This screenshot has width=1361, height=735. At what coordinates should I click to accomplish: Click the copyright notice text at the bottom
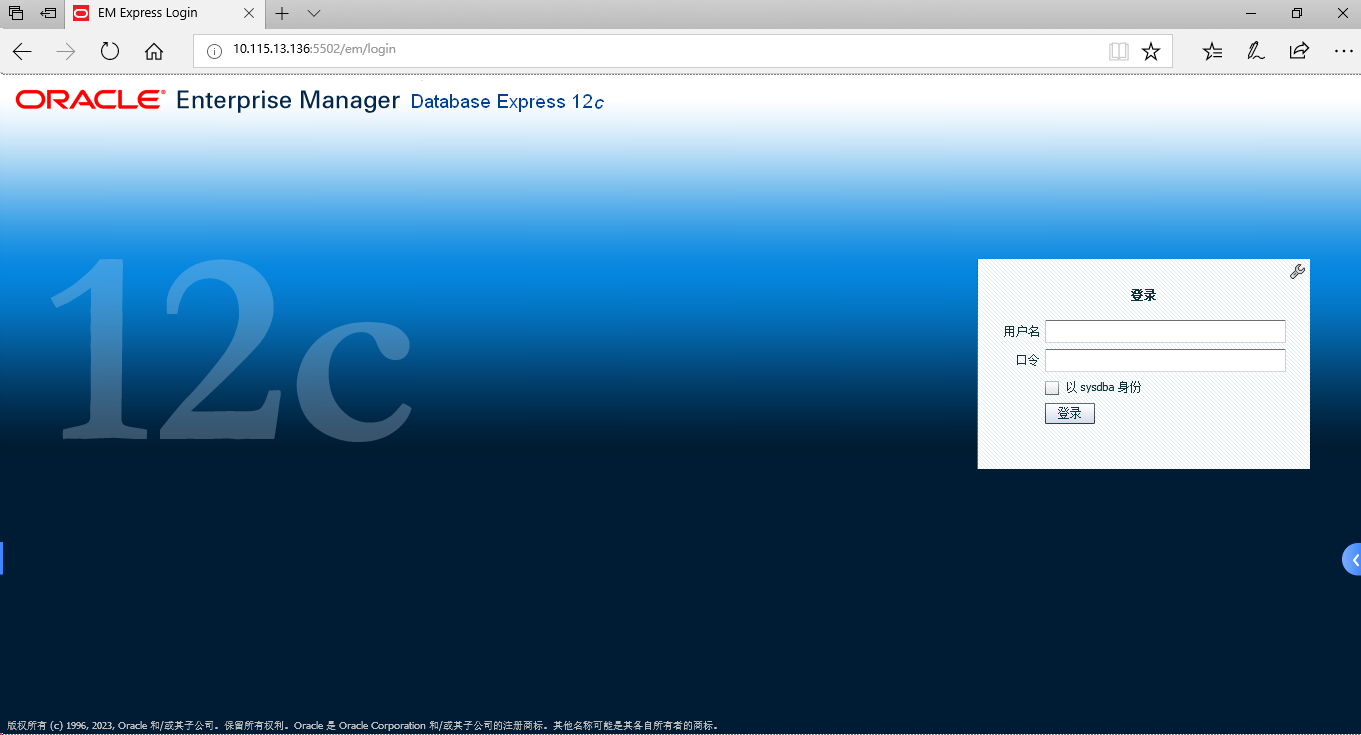[x=363, y=725]
